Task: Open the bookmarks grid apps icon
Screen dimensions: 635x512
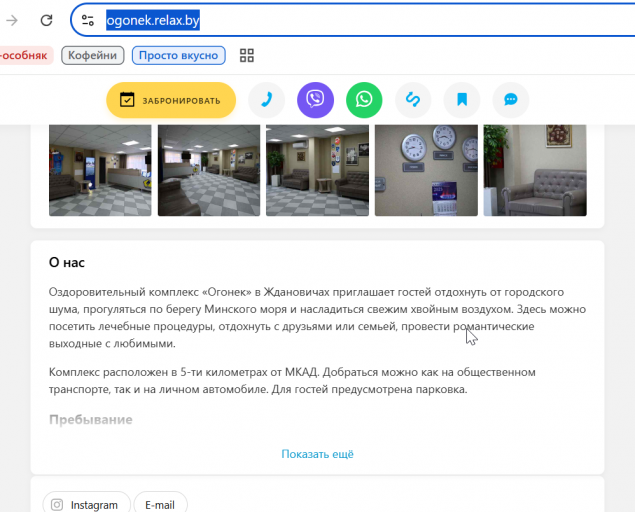Action: coord(247,55)
